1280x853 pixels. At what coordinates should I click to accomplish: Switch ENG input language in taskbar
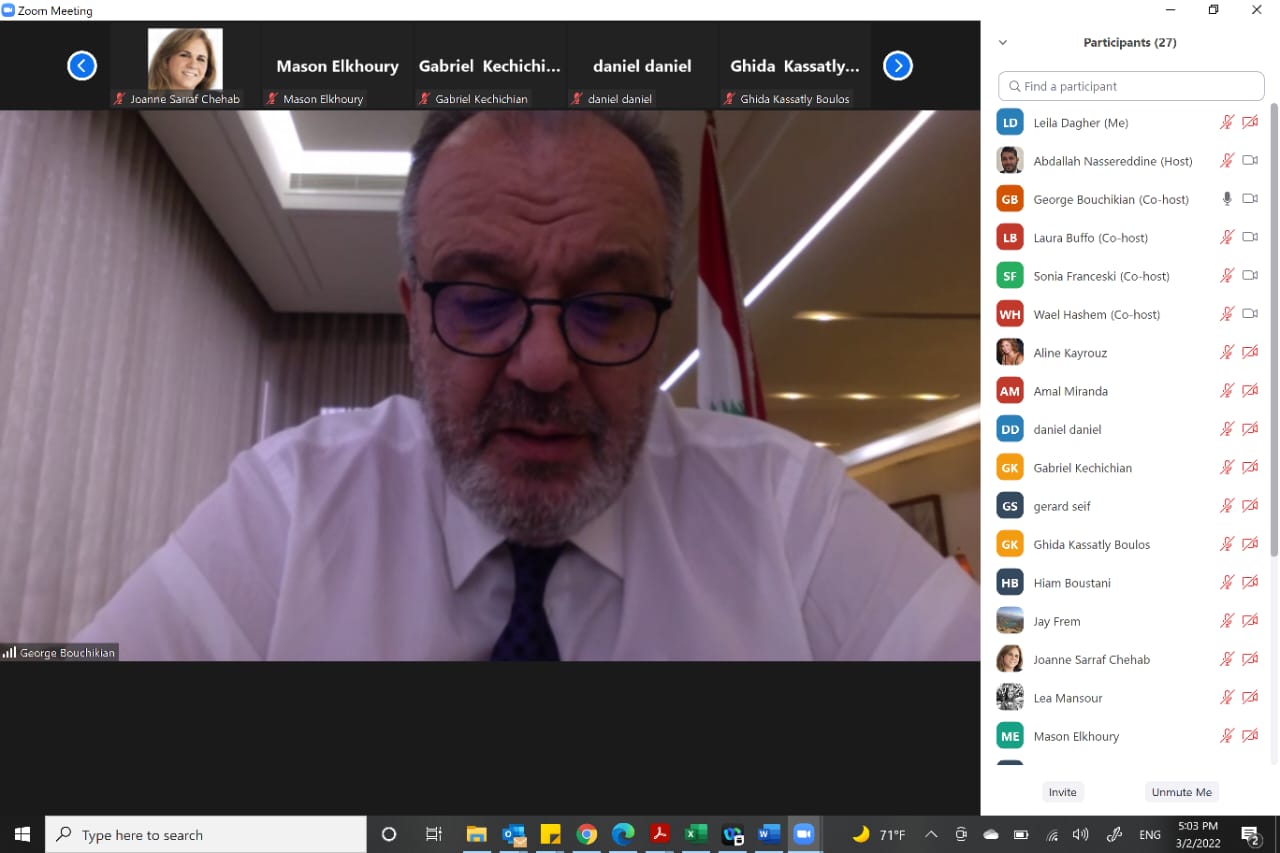point(1150,834)
